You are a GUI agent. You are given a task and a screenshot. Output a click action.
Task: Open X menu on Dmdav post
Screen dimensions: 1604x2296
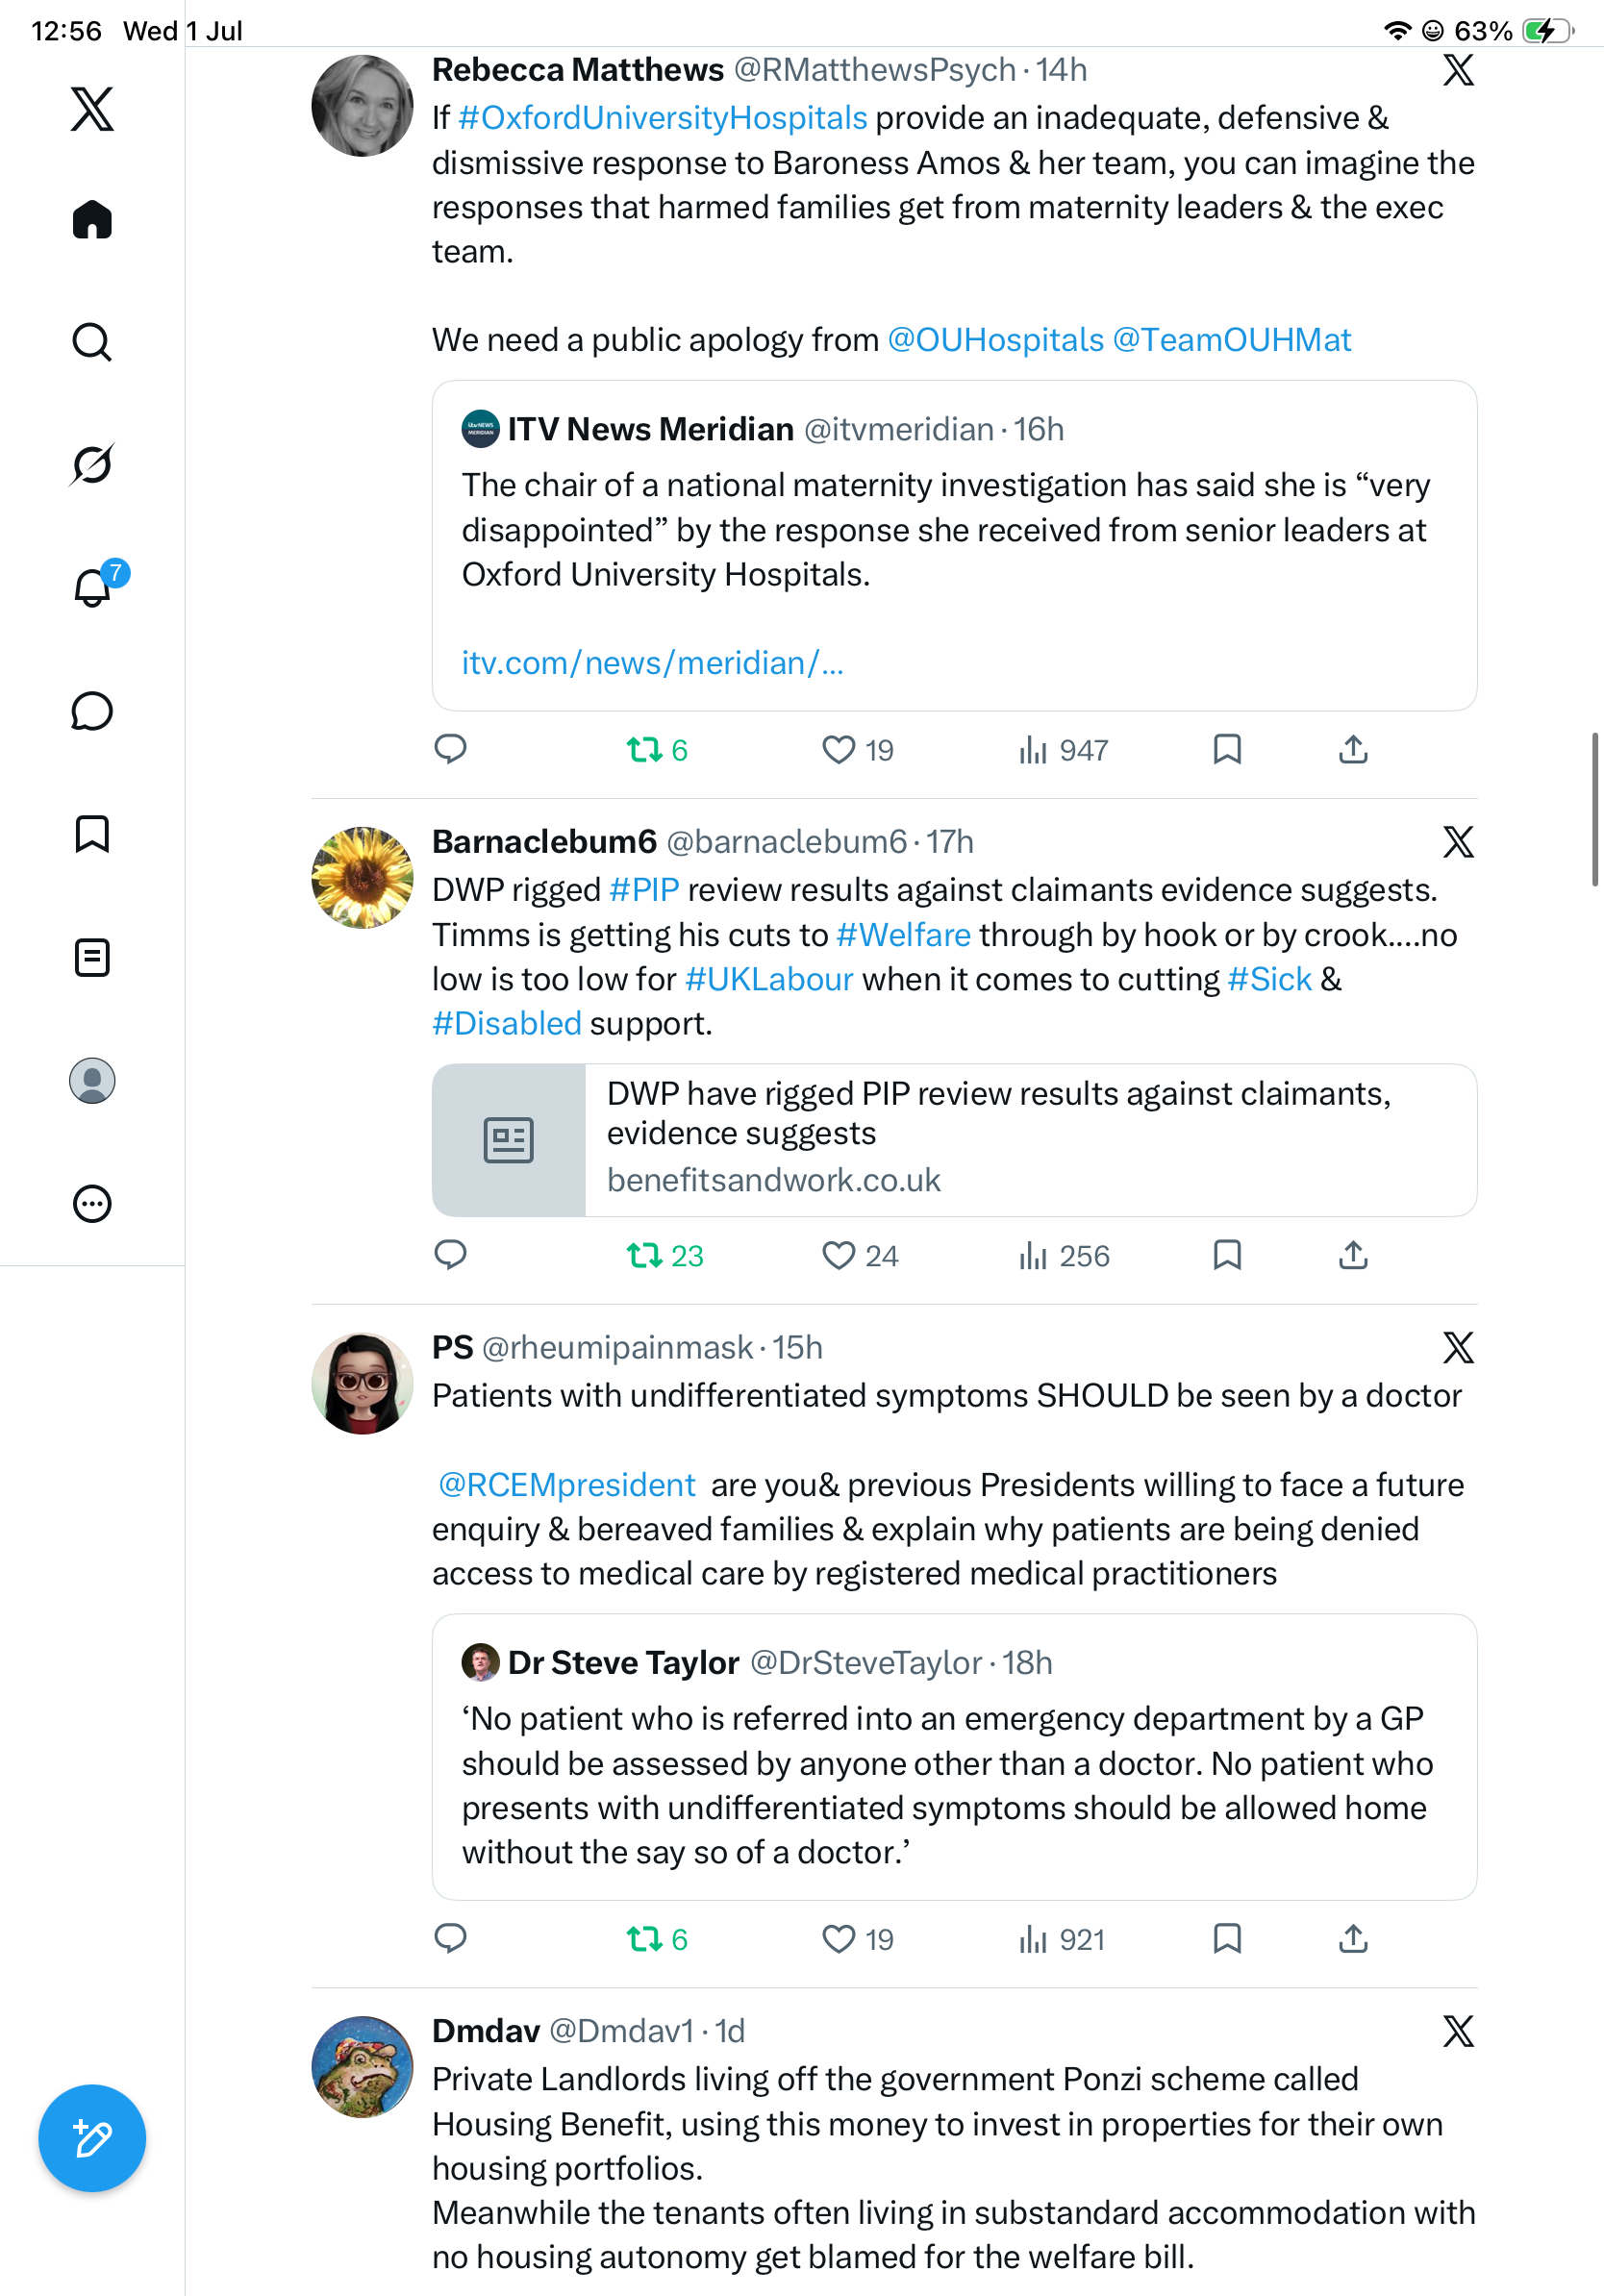(1458, 2031)
